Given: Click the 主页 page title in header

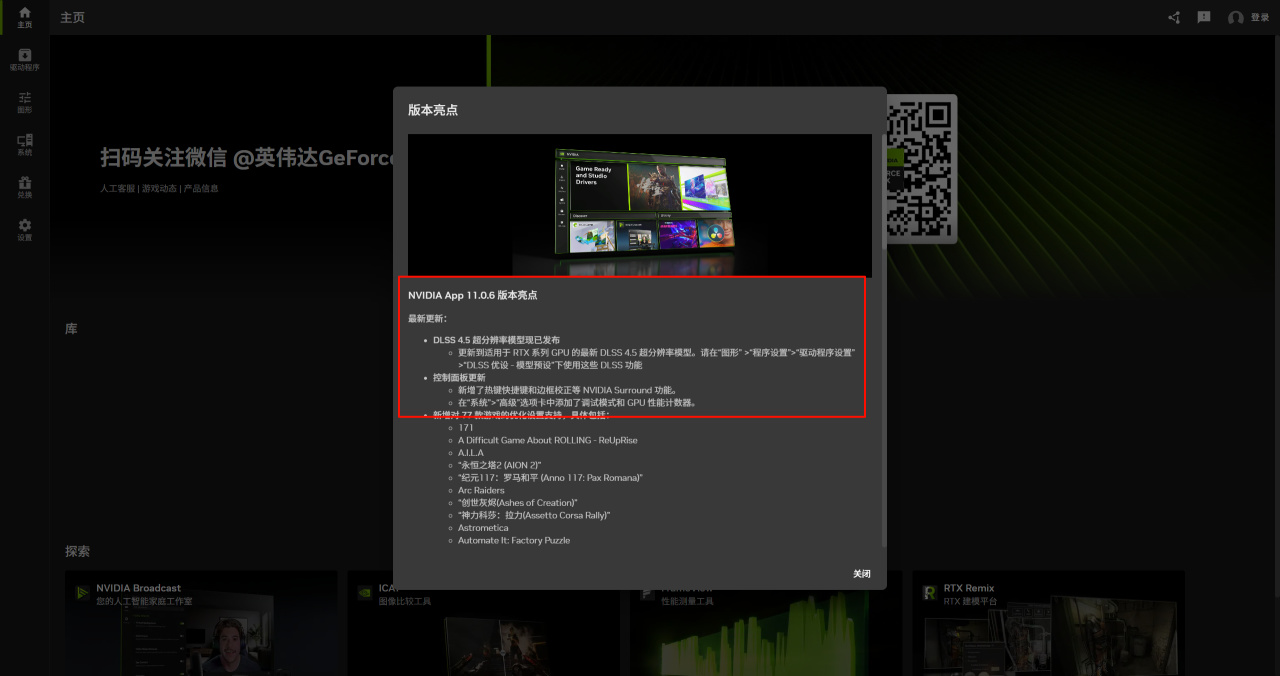Looking at the screenshot, I should click(72, 18).
